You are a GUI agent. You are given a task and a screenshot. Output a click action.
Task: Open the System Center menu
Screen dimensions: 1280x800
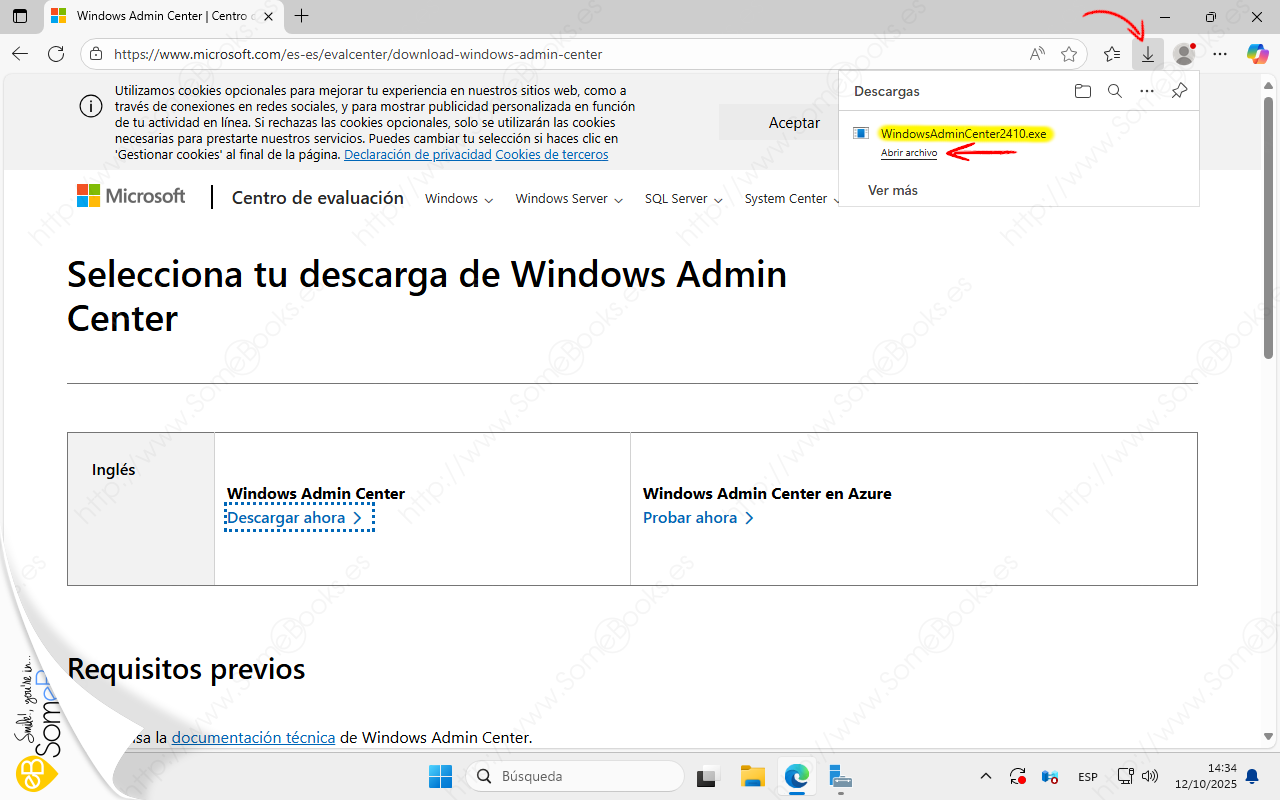pyautogui.click(x=791, y=199)
